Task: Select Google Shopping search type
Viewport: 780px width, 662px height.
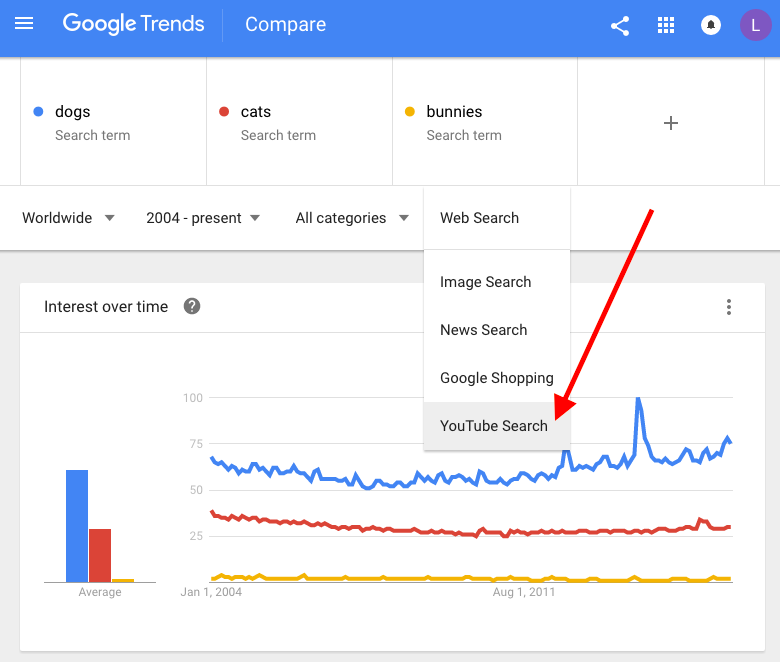Action: 497,378
